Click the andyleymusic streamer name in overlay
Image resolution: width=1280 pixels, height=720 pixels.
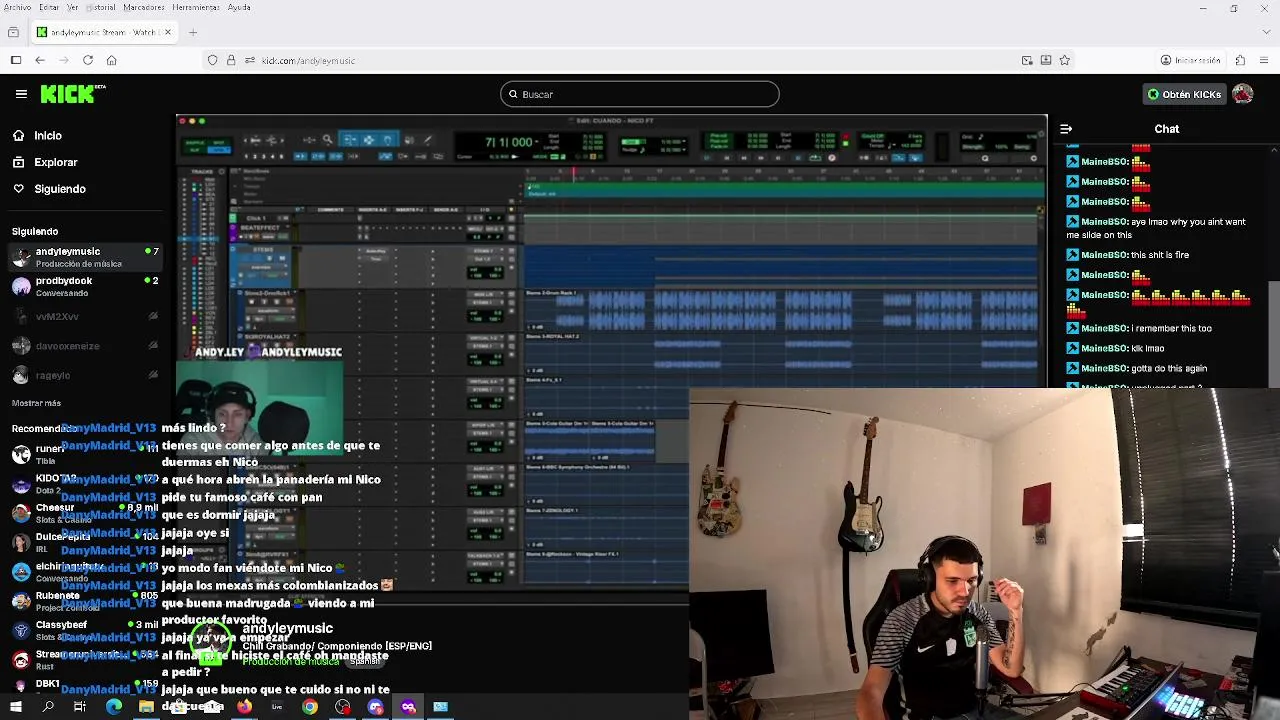coord(288,628)
